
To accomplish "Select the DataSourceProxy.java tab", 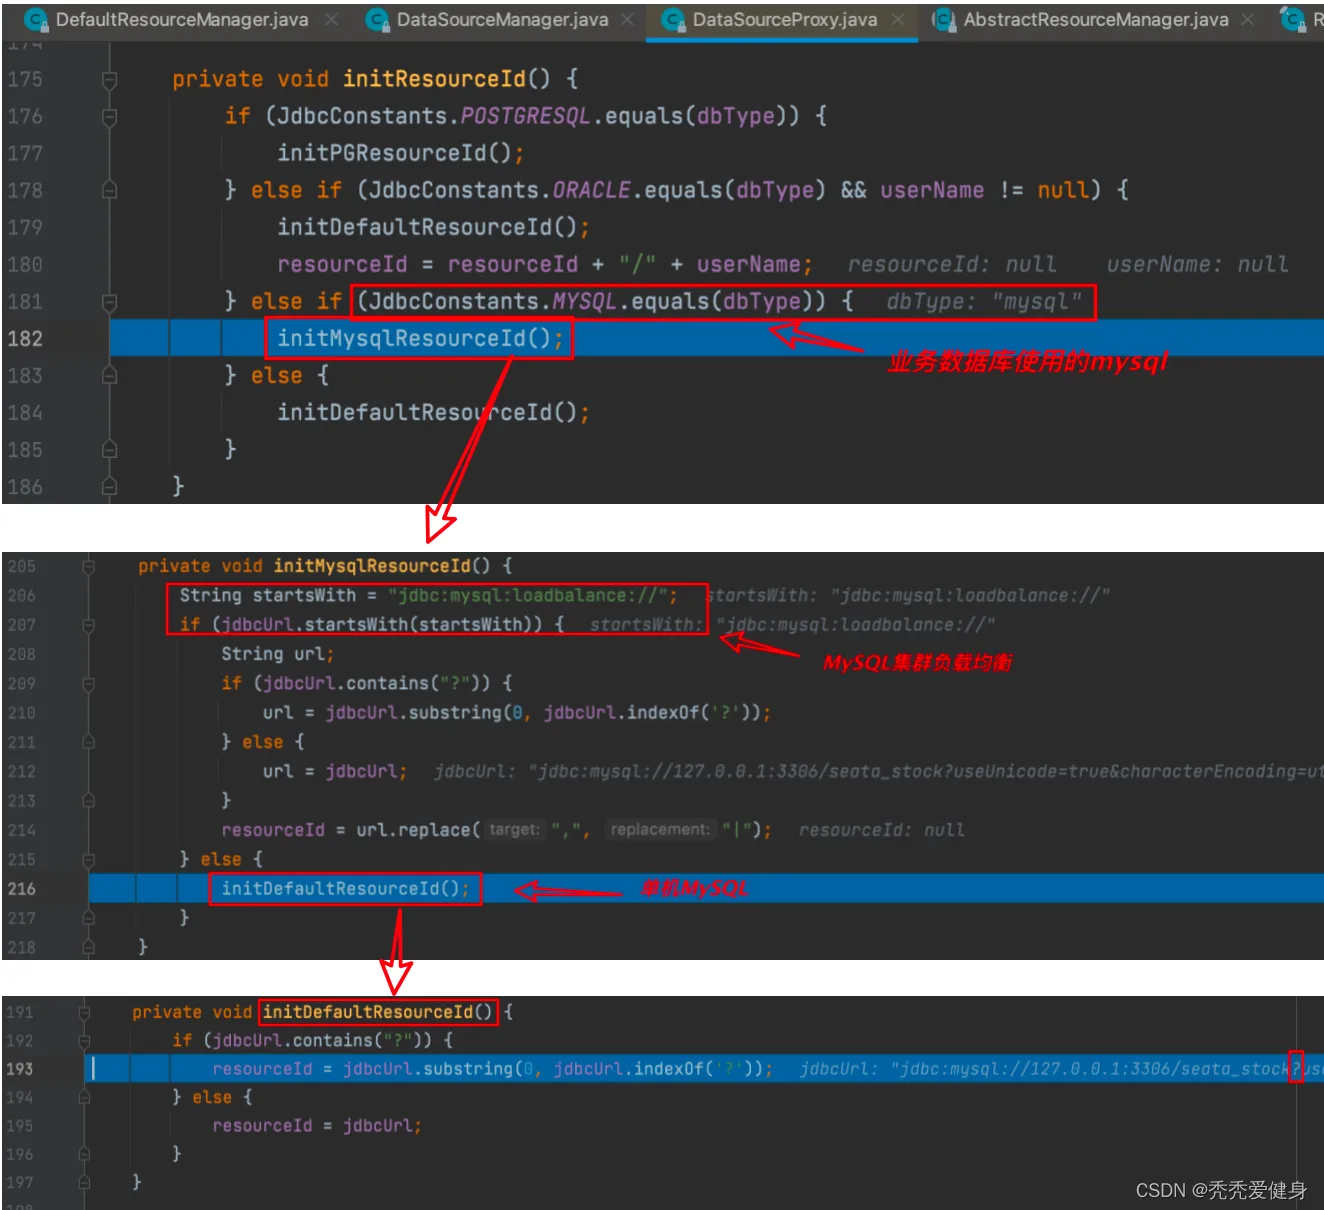I will click(784, 19).
